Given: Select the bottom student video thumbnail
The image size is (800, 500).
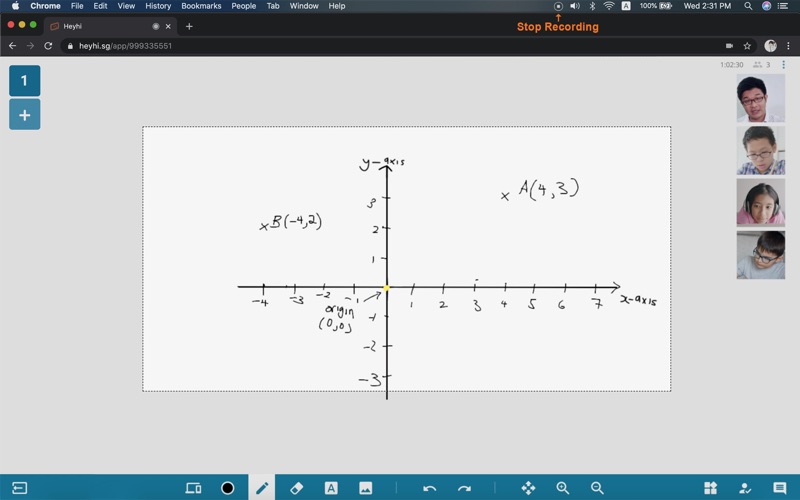Looking at the screenshot, I should [761, 255].
